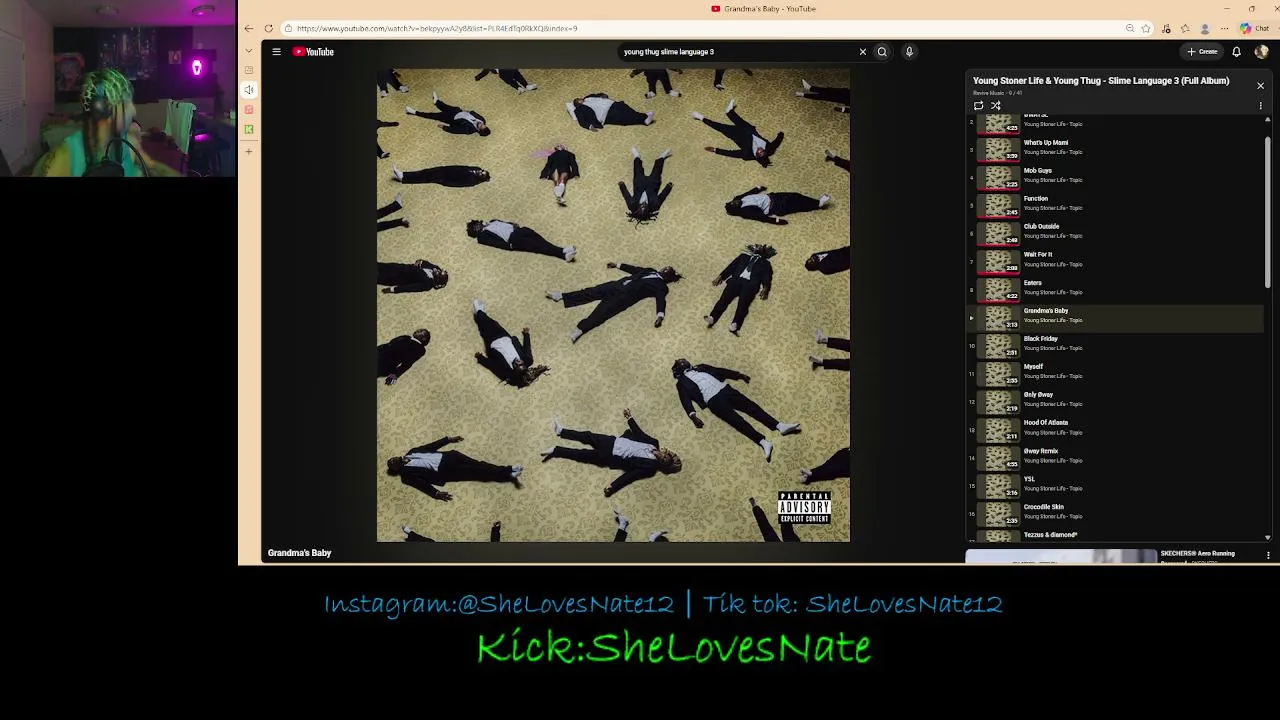Click the playlist title "Slime Language 3 (Full Album)"
Viewport: 1280px width, 720px height.
click(x=1101, y=81)
